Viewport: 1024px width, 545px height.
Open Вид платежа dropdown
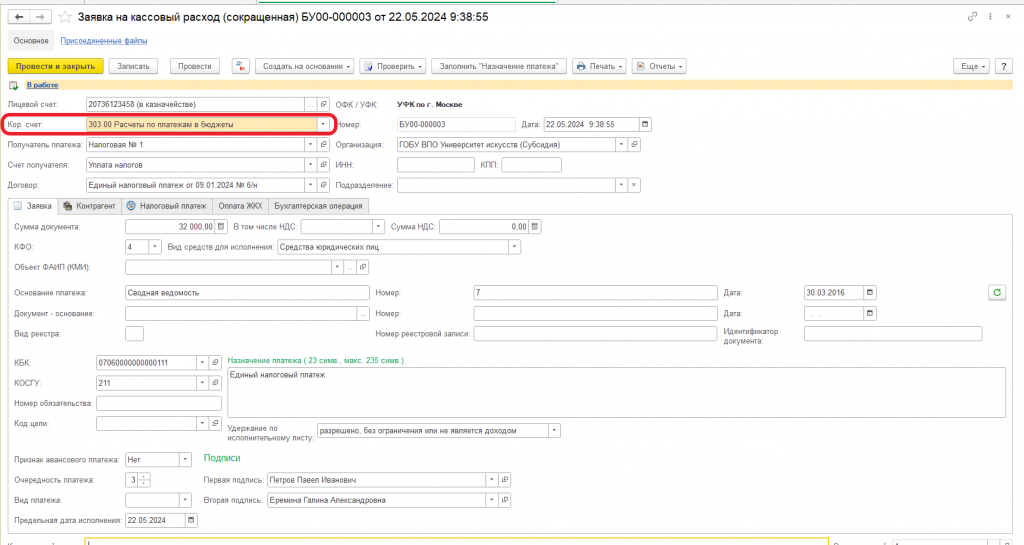coord(185,500)
